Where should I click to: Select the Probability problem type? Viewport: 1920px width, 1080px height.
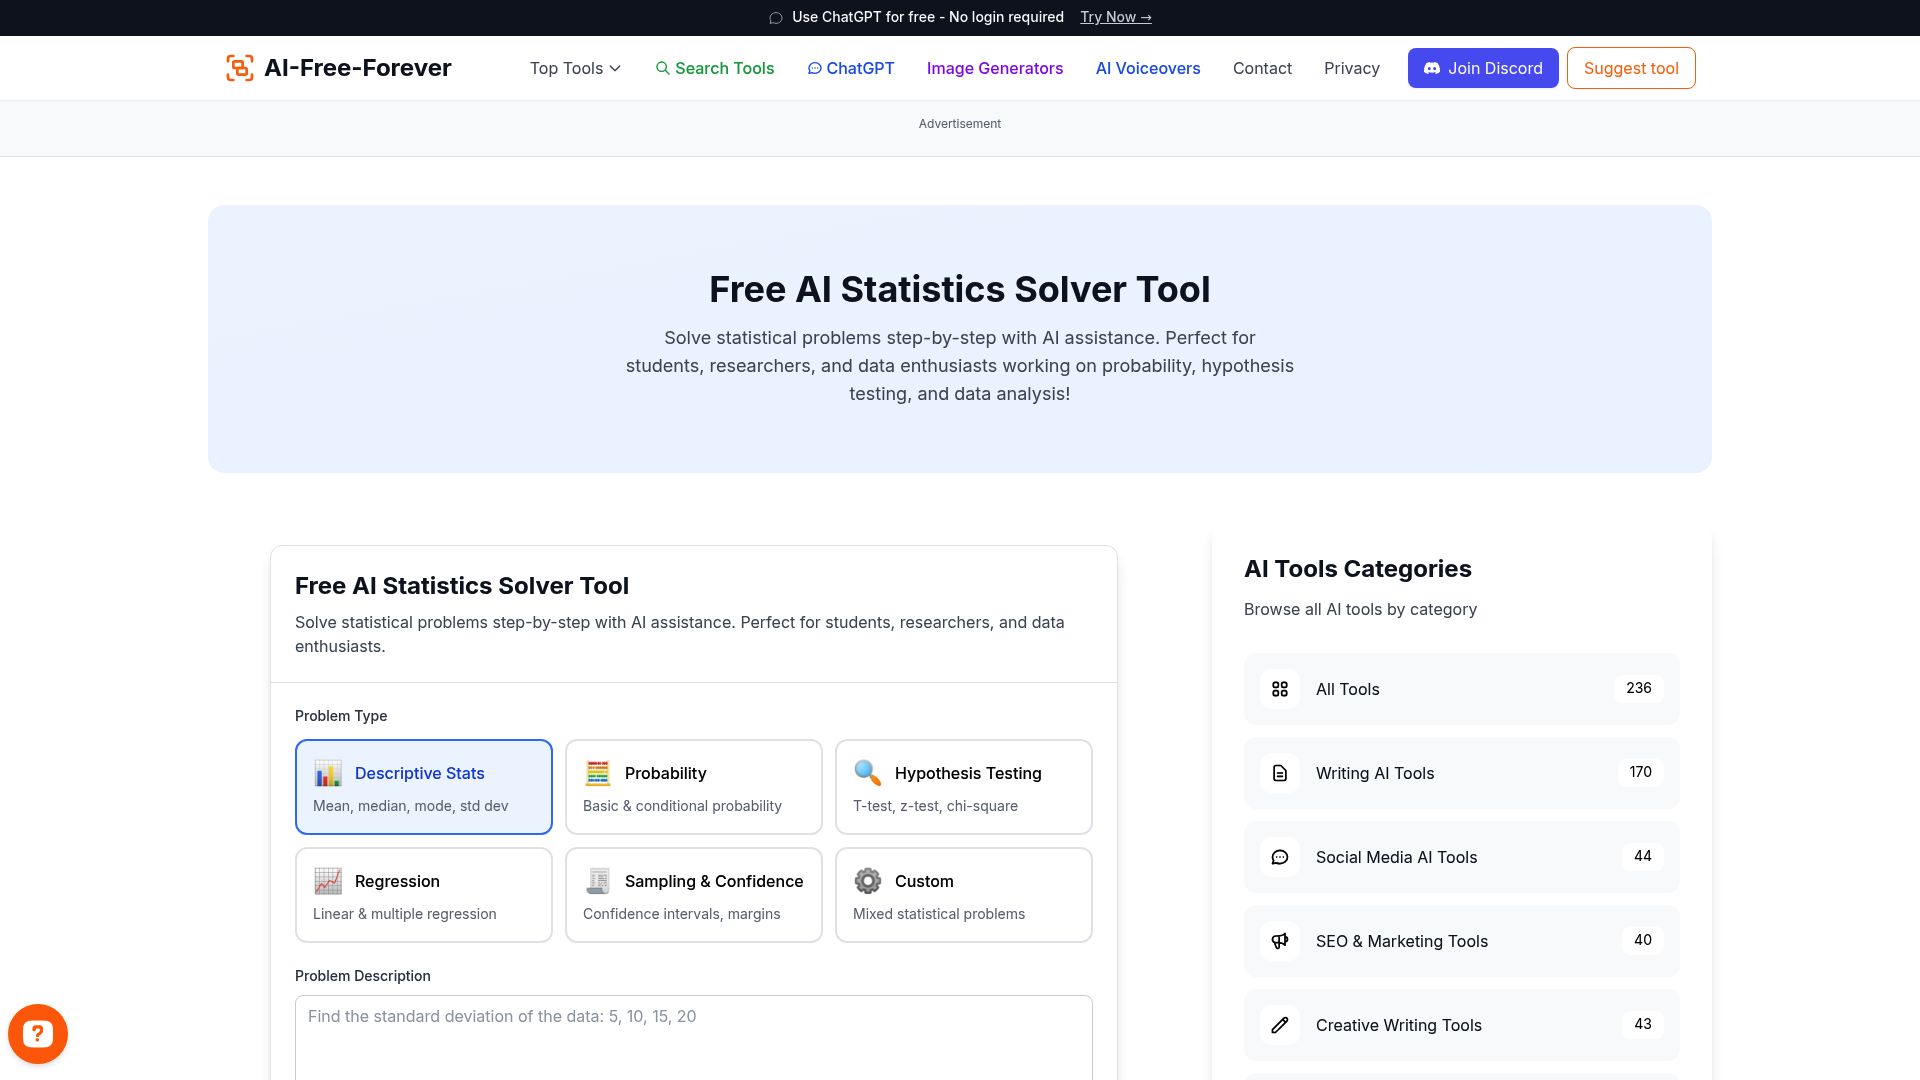[693, 787]
